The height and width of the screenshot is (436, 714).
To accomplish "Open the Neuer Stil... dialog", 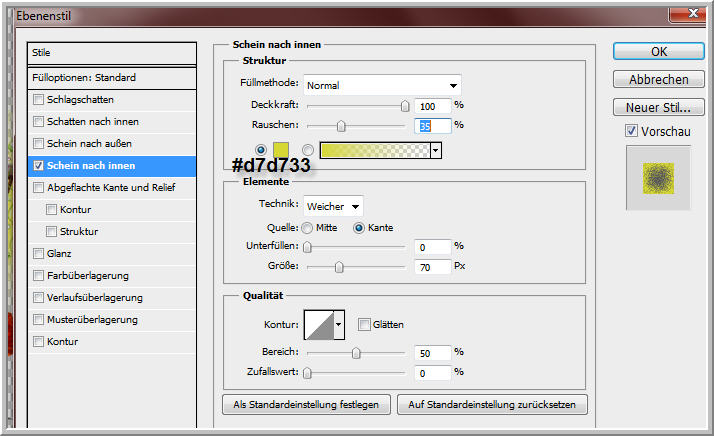I will [x=658, y=108].
